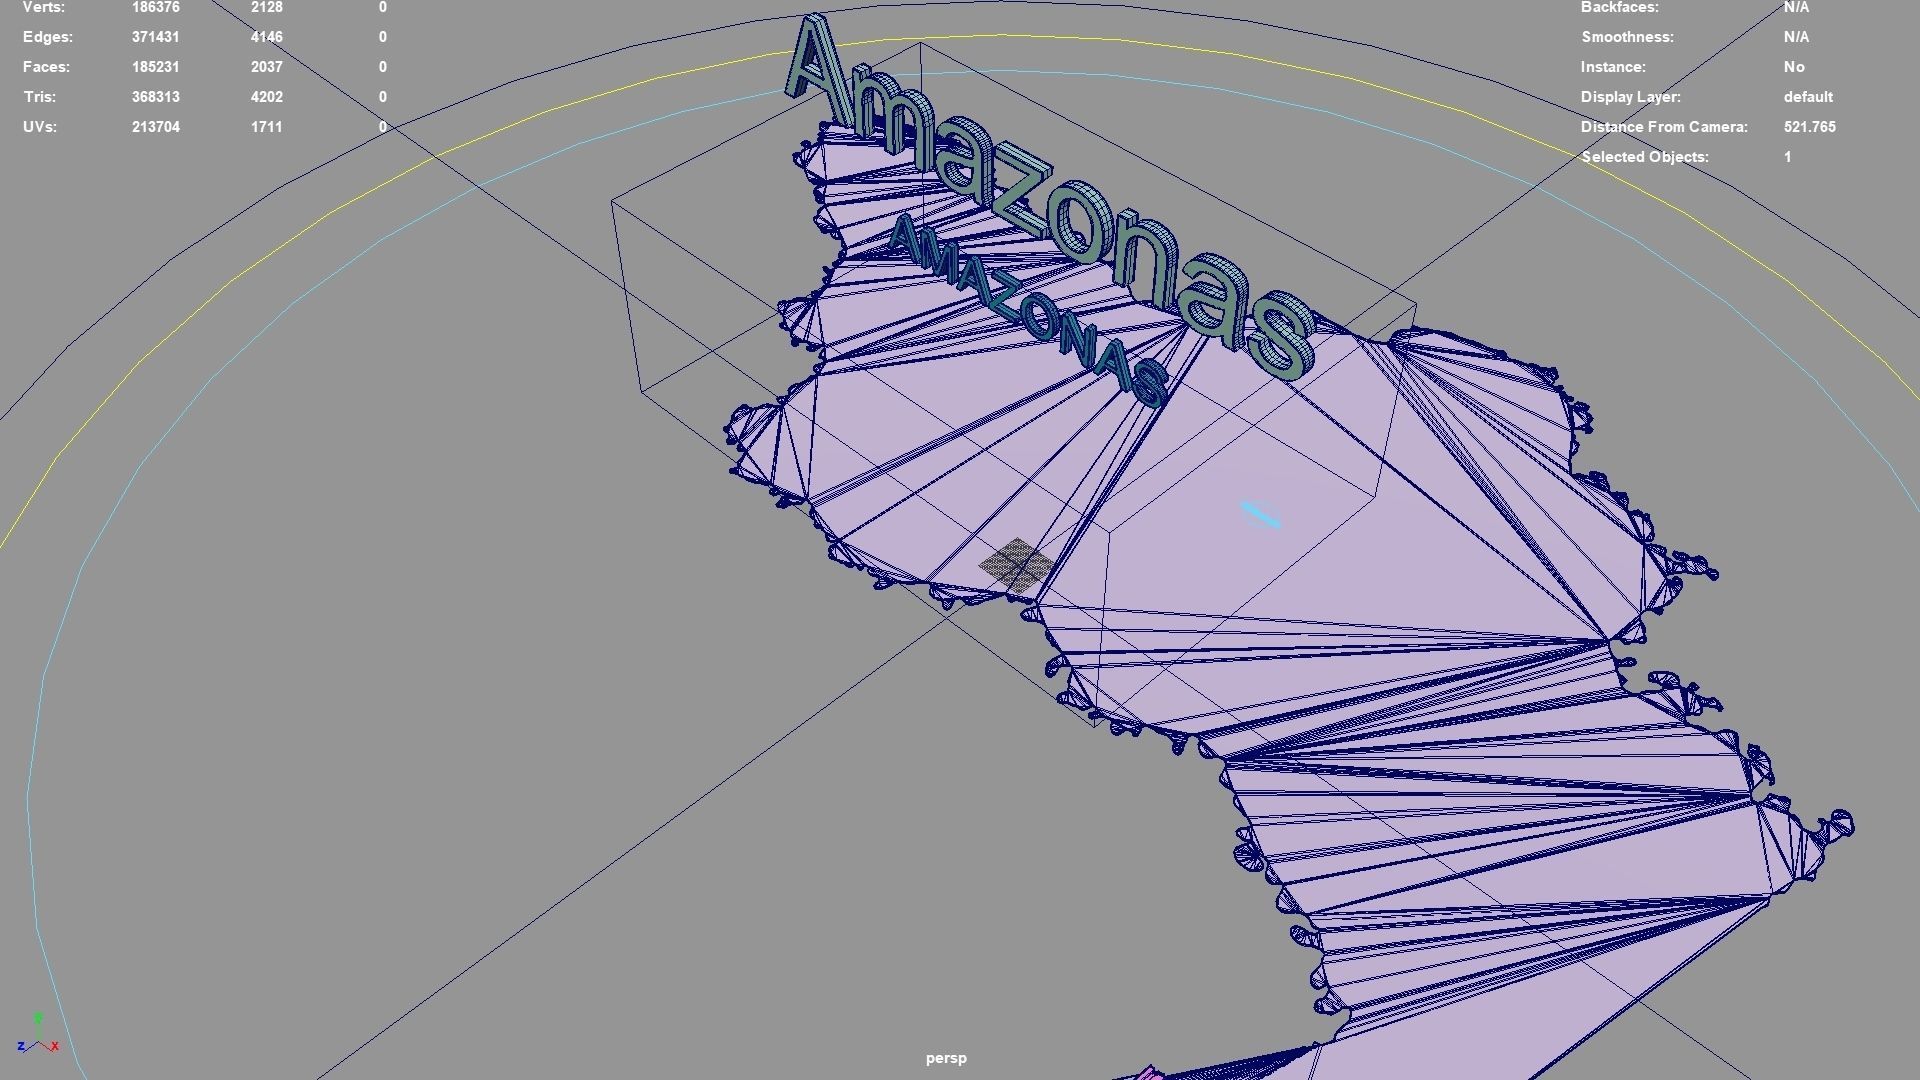Click the Instance HUD entry
The width and height of the screenshot is (1920, 1080).
click(x=1612, y=67)
